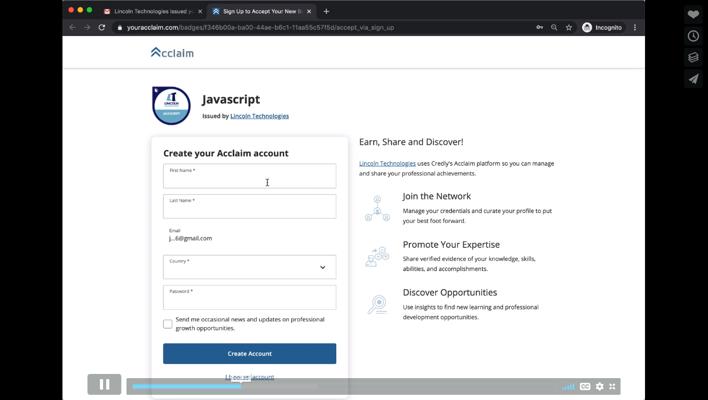Viewport: 708px width, 400px height.
Task: Click the Create Account button
Action: point(250,353)
